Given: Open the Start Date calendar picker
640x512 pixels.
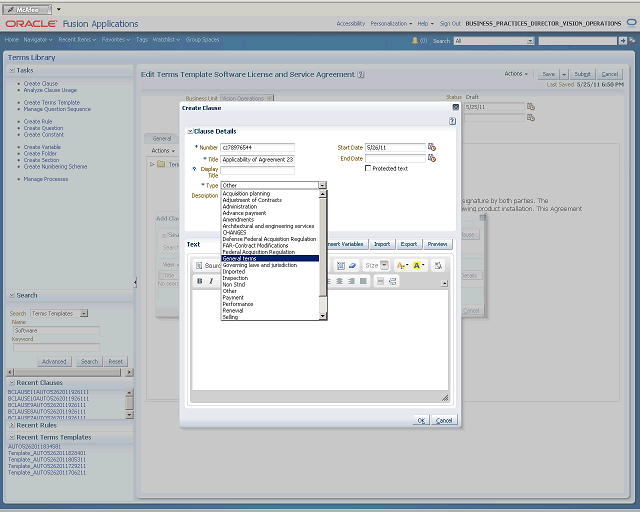Looking at the screenshot, I should click(x=432, y=147).
